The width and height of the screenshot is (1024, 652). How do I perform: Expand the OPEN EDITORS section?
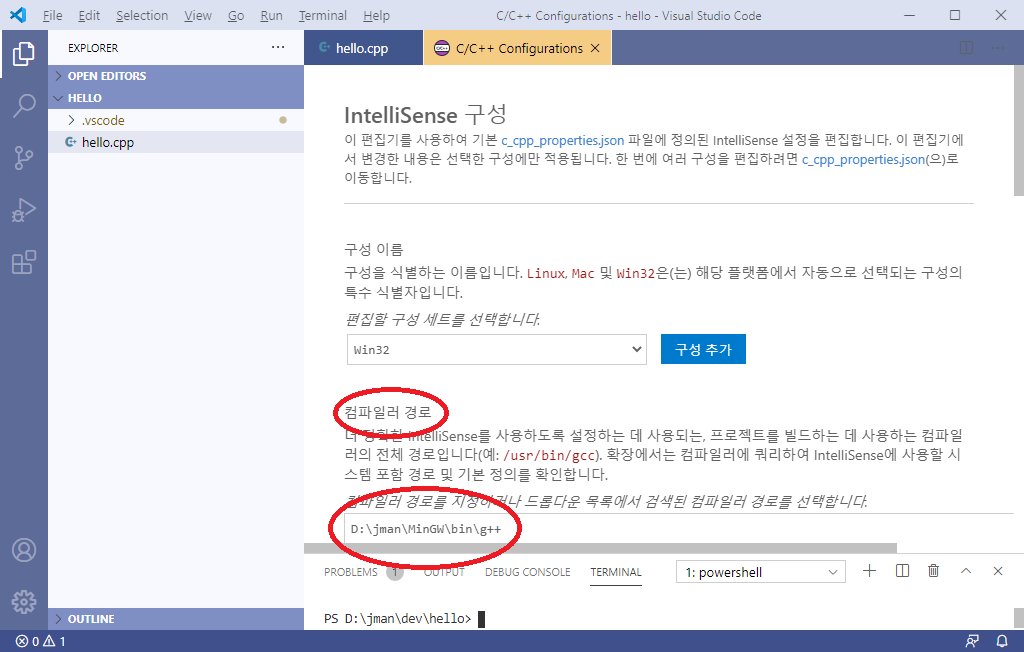176,76
